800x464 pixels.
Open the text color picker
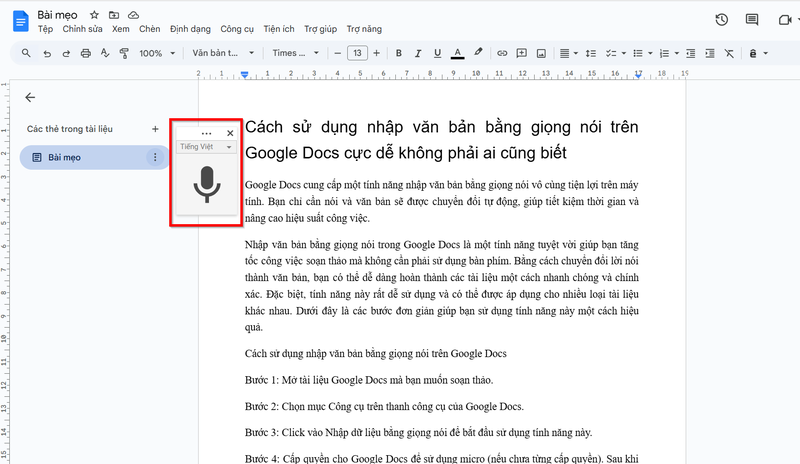pos(458,53)
